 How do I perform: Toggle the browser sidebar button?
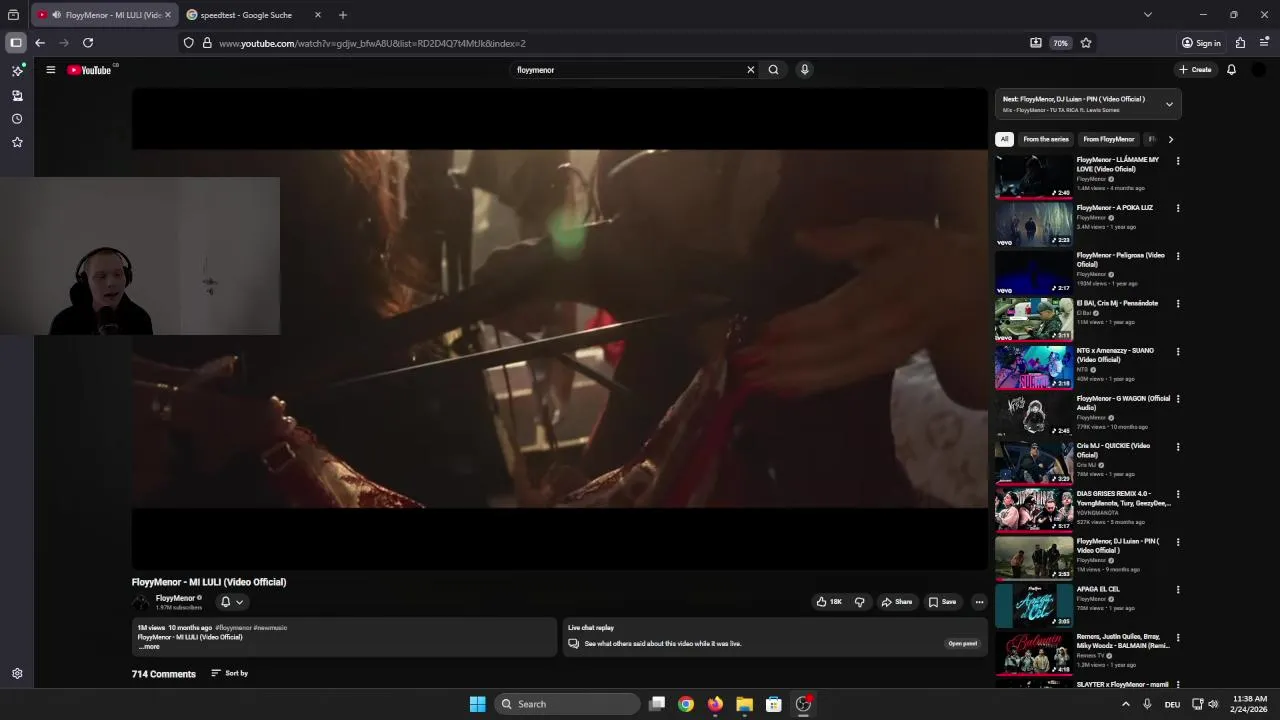16,43
